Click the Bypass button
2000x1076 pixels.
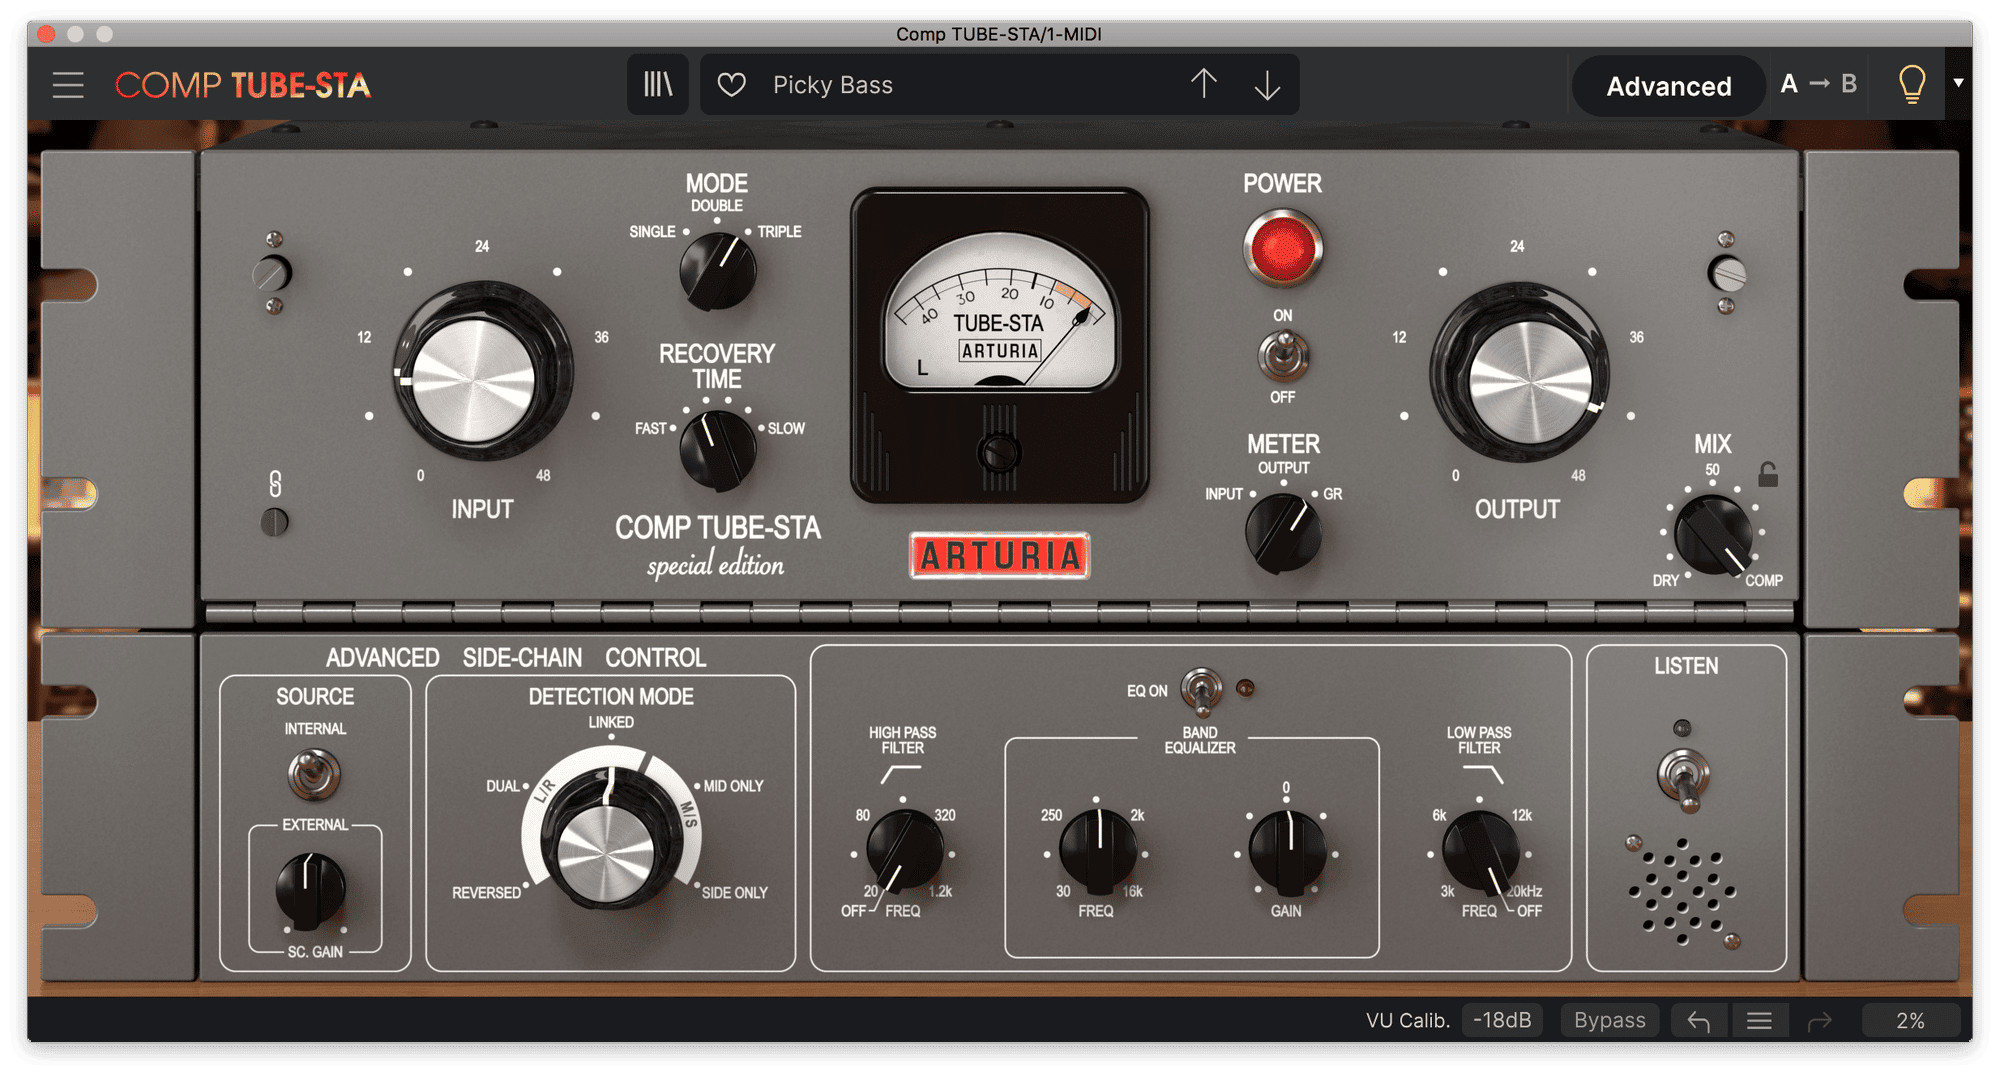pyautogui.click(x=1609, y=1020)
